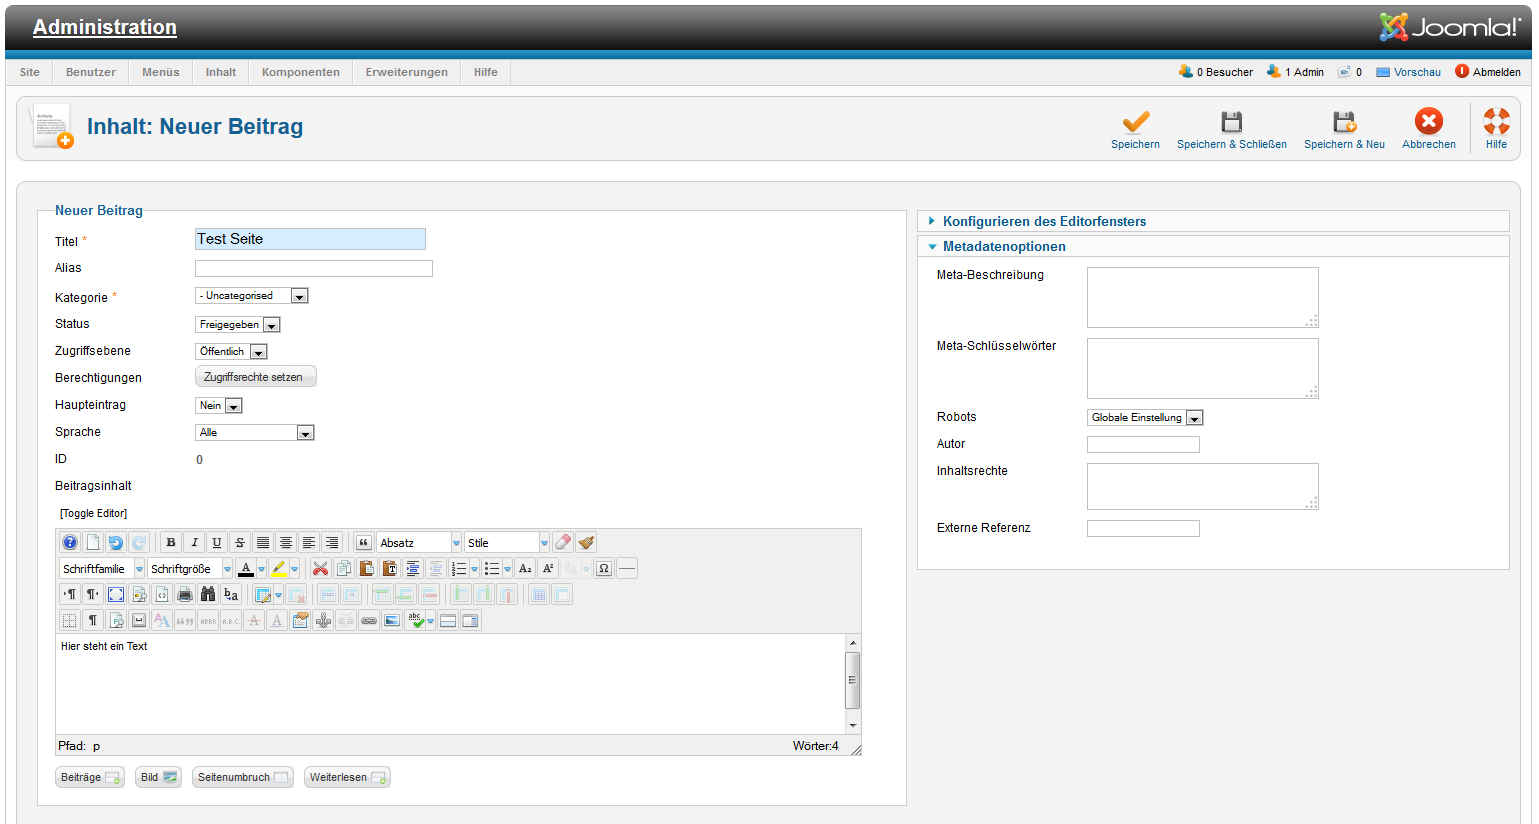Image resolution: width=1539 pixels, height=824 pixels.
Task: Open the Komponenten menu
Action: coord(300,72)
